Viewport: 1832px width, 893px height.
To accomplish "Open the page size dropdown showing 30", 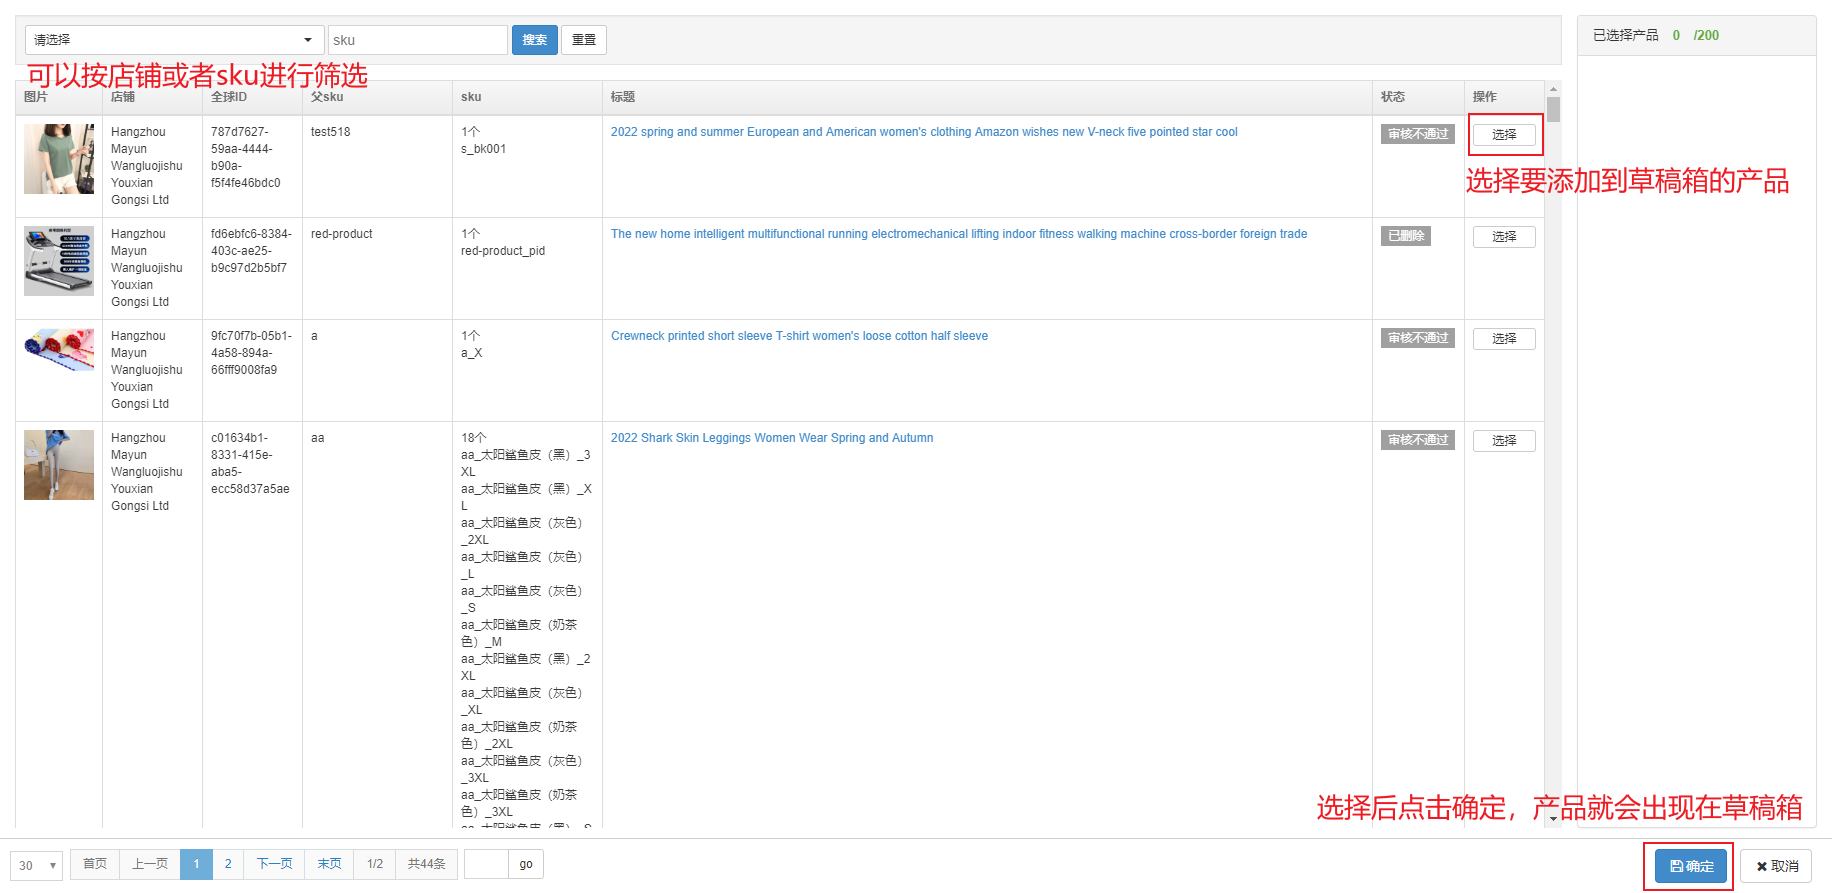I will [x=37, y=865].
